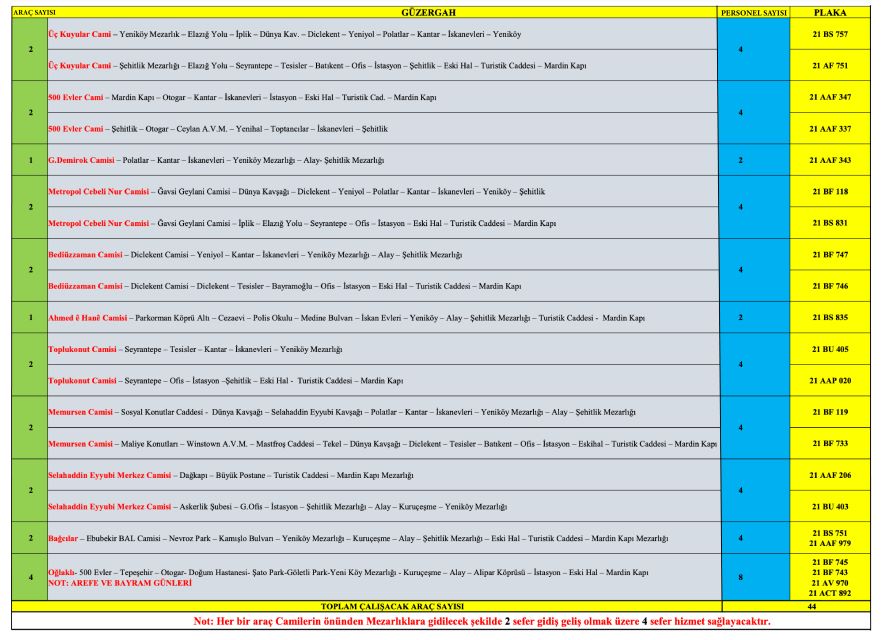Click the PERSONEL SAYISI column header
This screenshot has height=640, width=882.
click(753, 14)
